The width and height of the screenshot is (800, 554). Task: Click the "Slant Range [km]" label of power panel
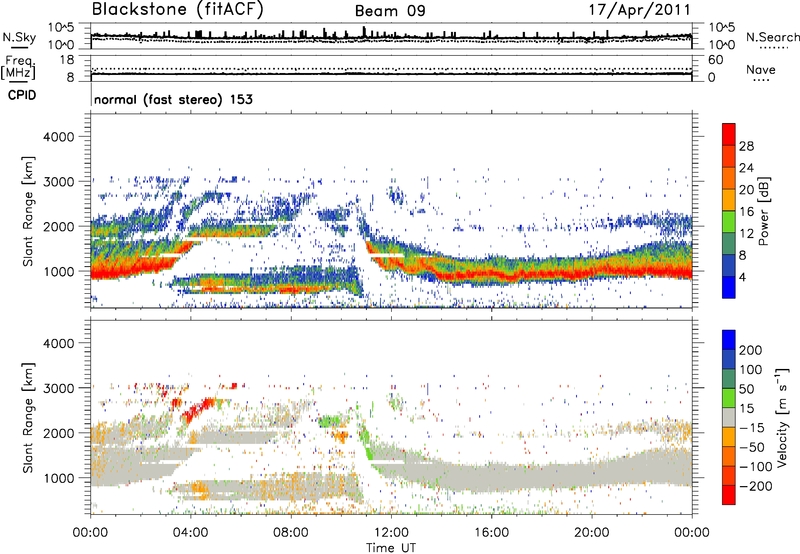[x=28, y=211]
